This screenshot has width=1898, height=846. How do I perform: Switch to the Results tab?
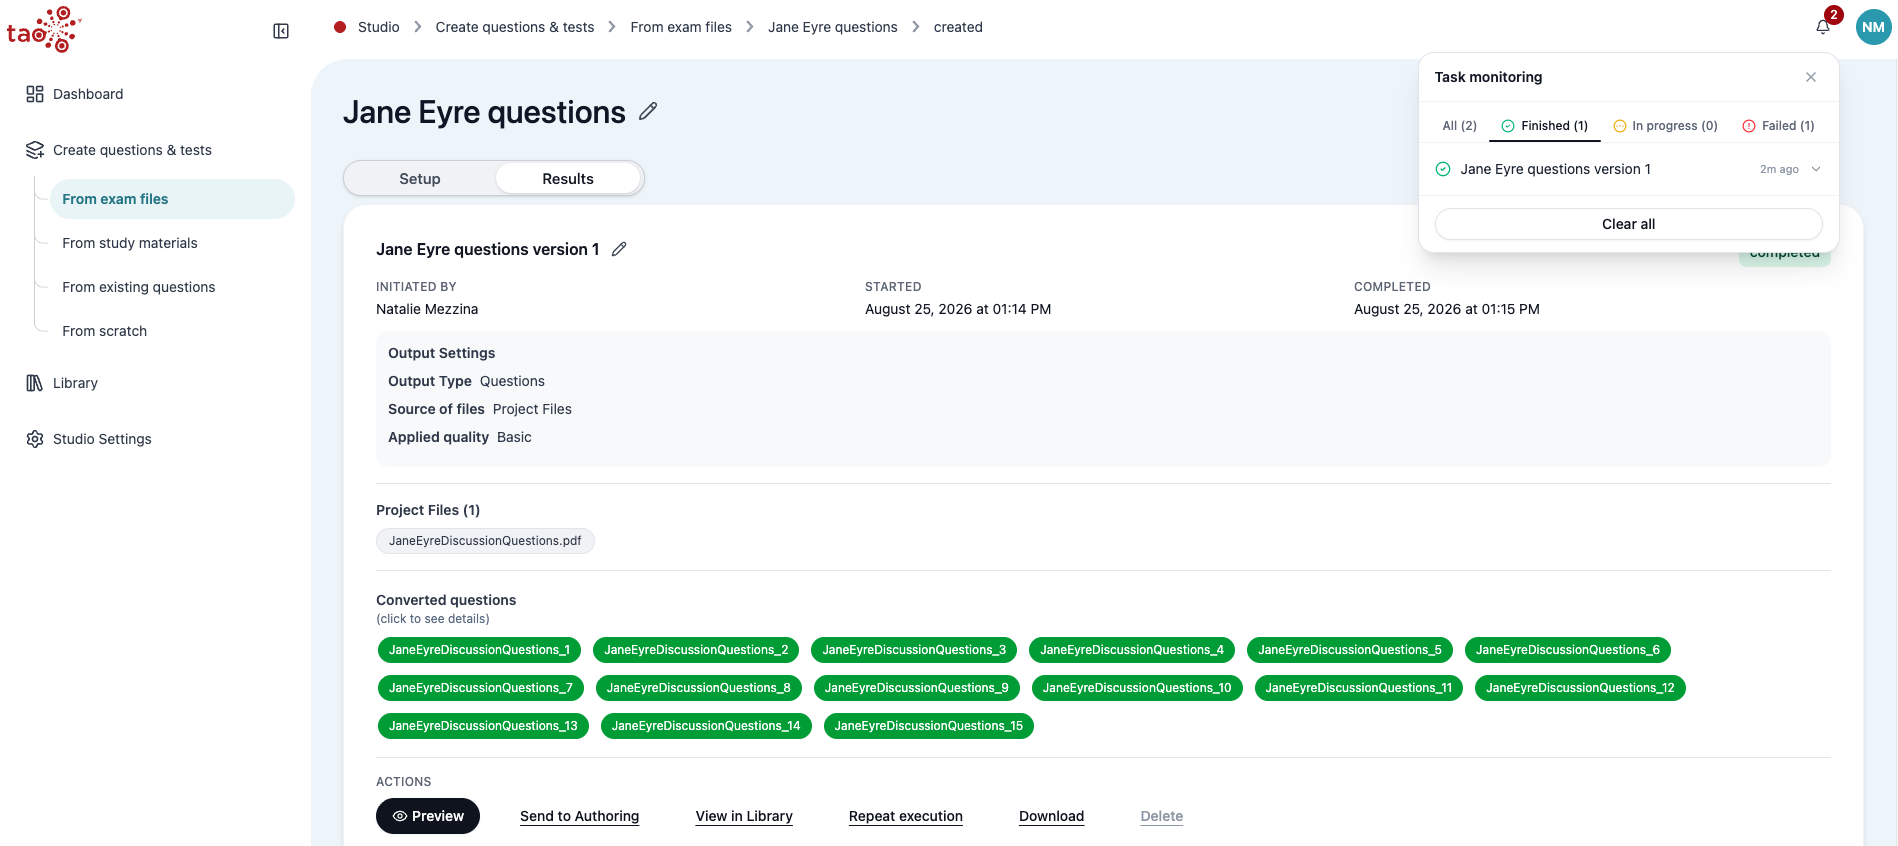(x=568, y=179)
